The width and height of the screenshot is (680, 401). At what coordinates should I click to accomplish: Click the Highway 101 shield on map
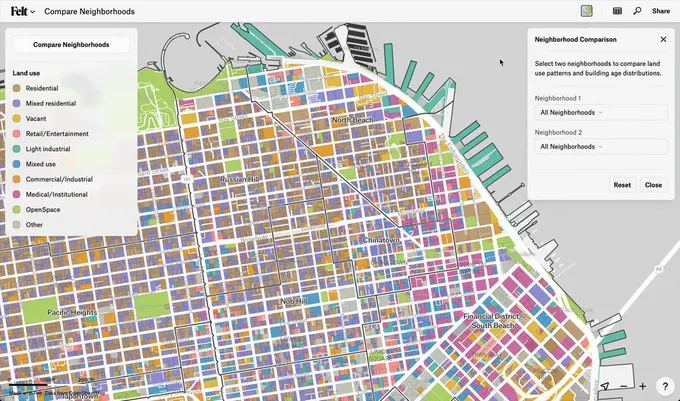(x=187, y=179)
